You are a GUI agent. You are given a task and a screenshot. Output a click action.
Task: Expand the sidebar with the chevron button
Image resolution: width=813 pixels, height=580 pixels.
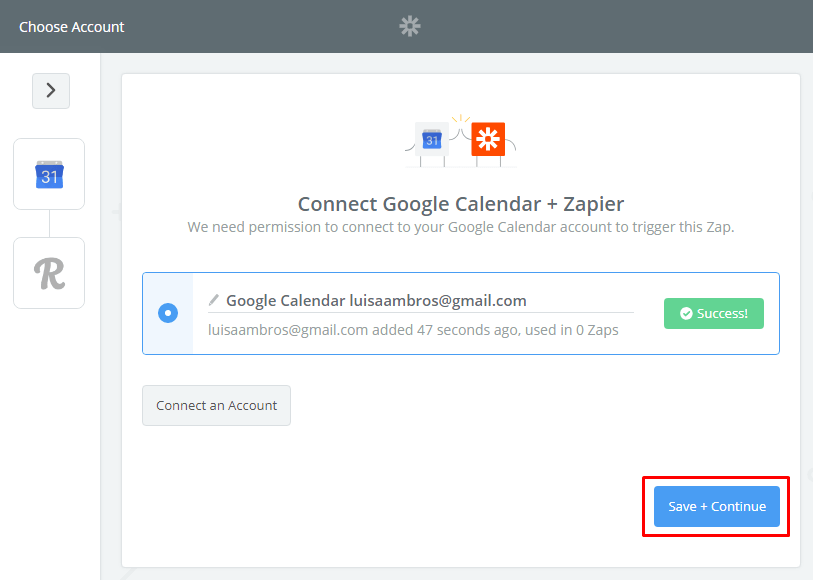50,91
